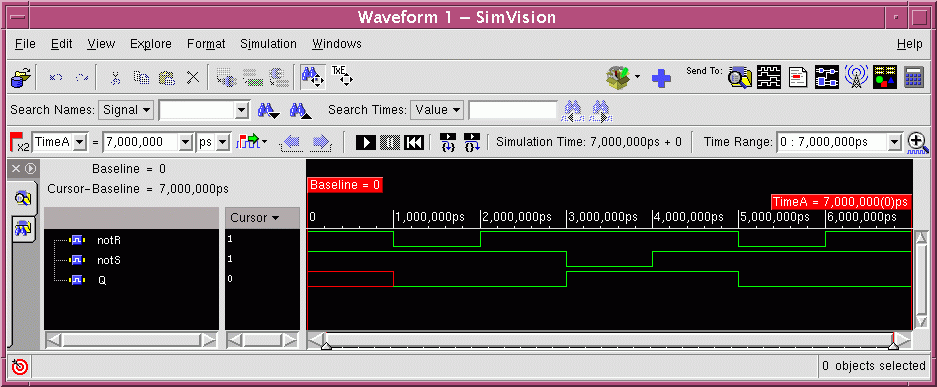
Task: Click the calculator icon in Send To
Action: [x=914, y=77]
